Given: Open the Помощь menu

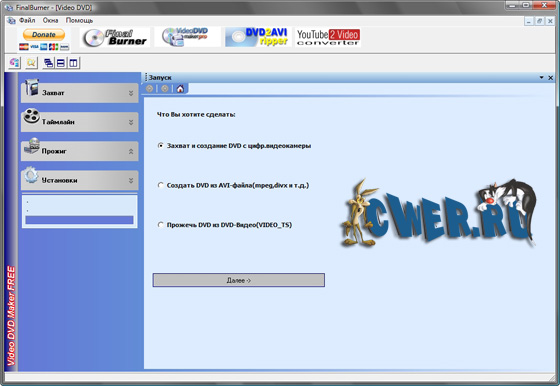Looking at the screenshot, I should 79,20.
